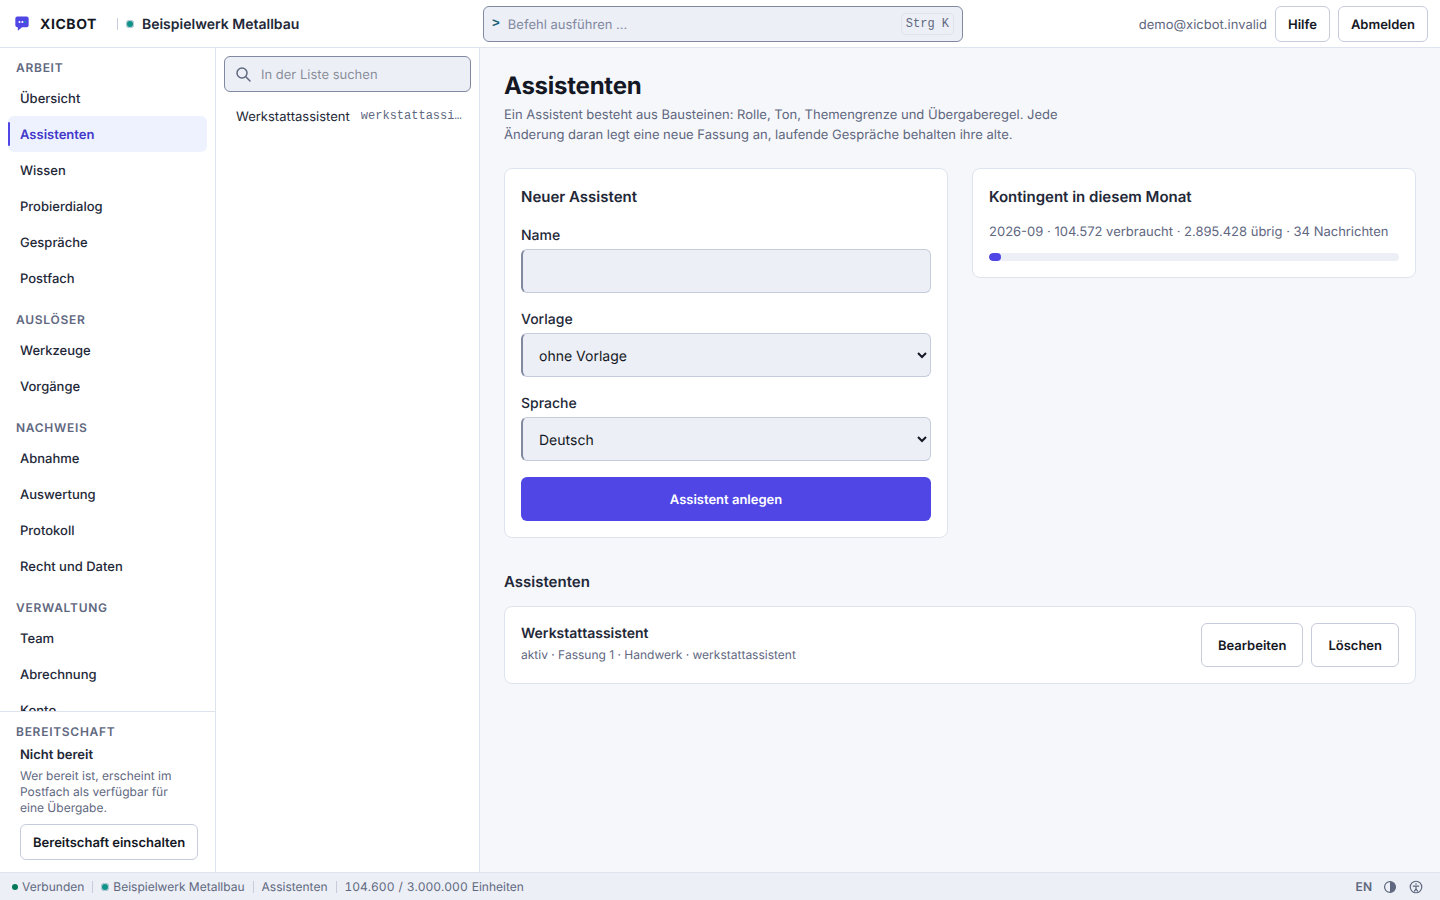
Task: Click the monthly Kontingent progress bar
Action: pyautogui.click(x=1194, y=257)
